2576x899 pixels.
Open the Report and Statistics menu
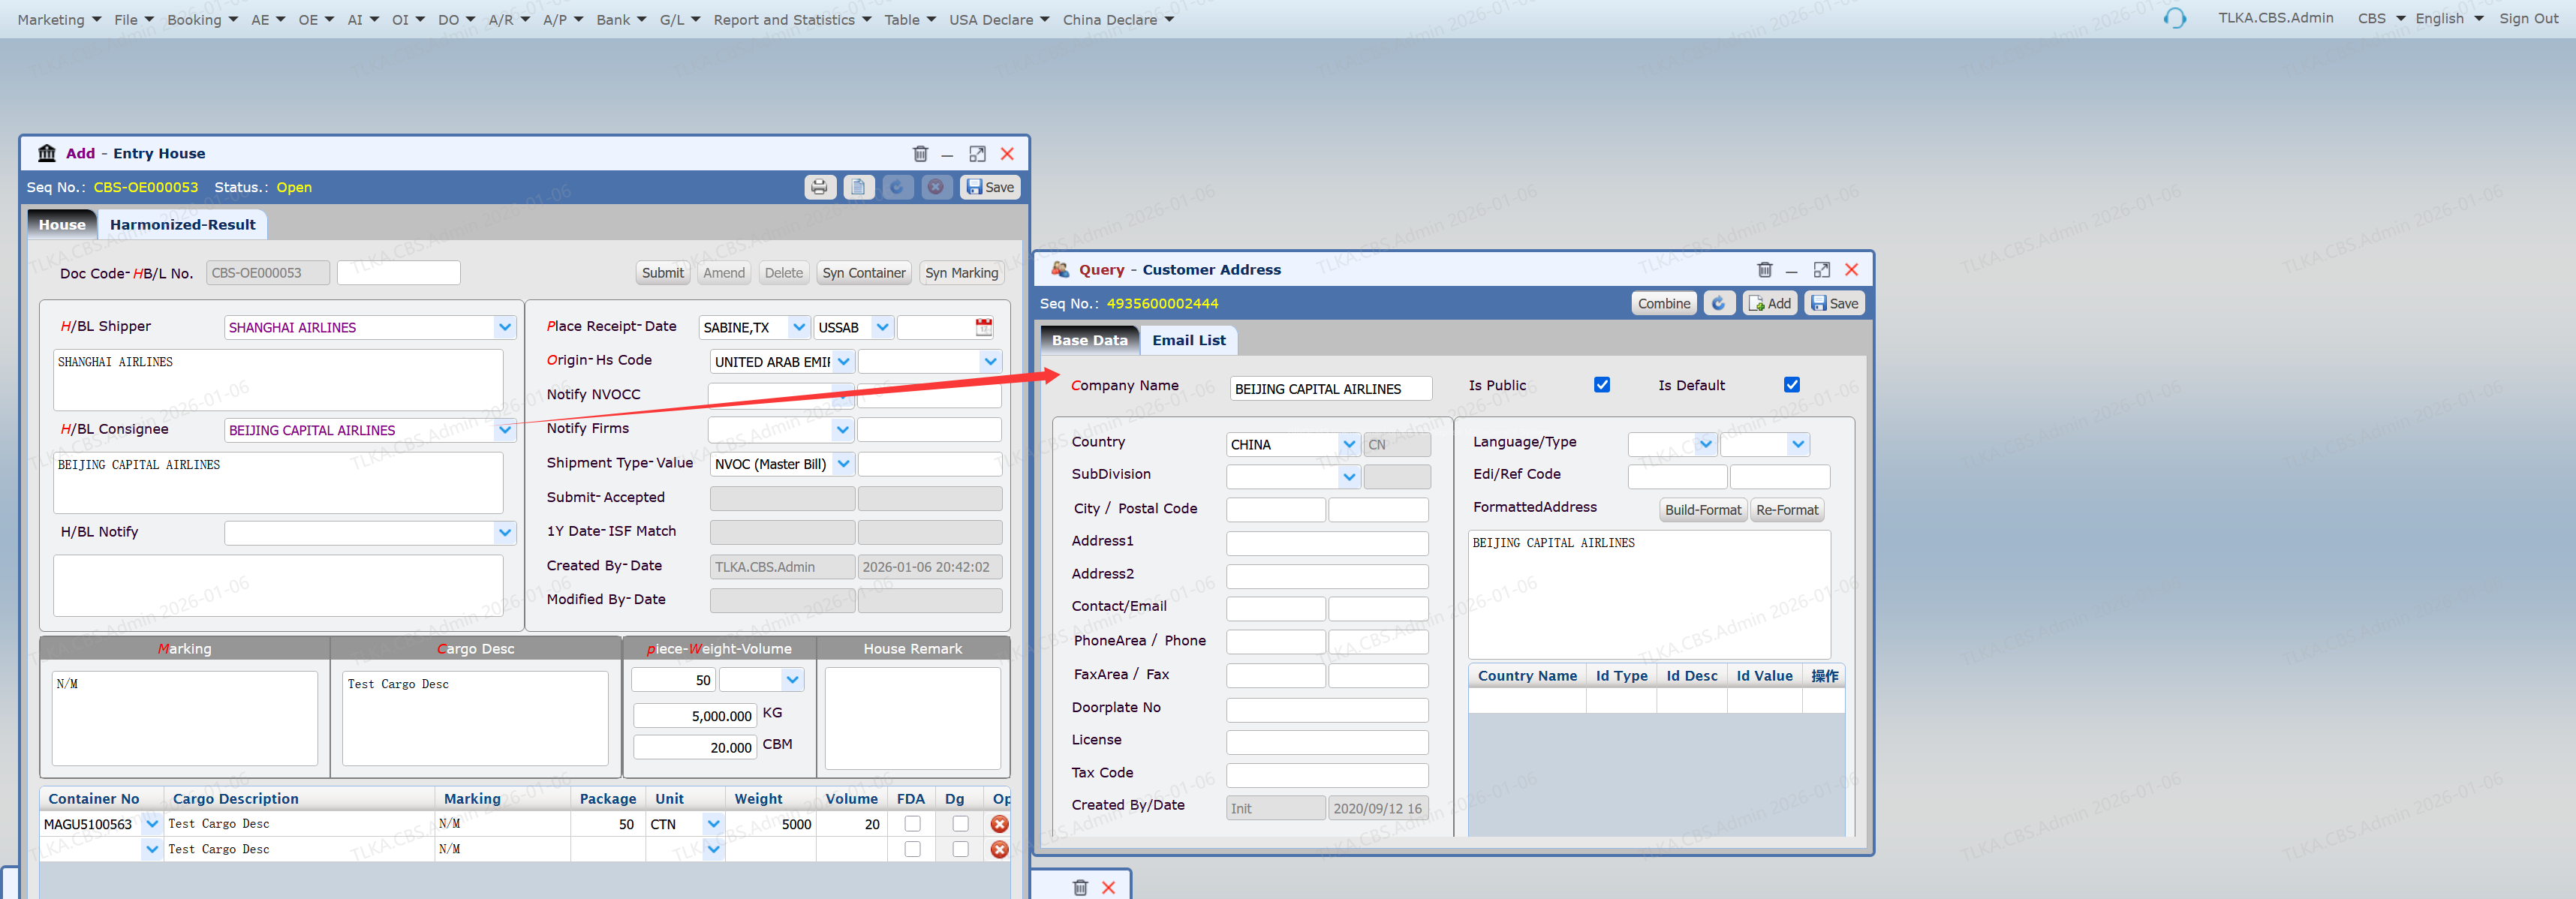click(792, 19)
